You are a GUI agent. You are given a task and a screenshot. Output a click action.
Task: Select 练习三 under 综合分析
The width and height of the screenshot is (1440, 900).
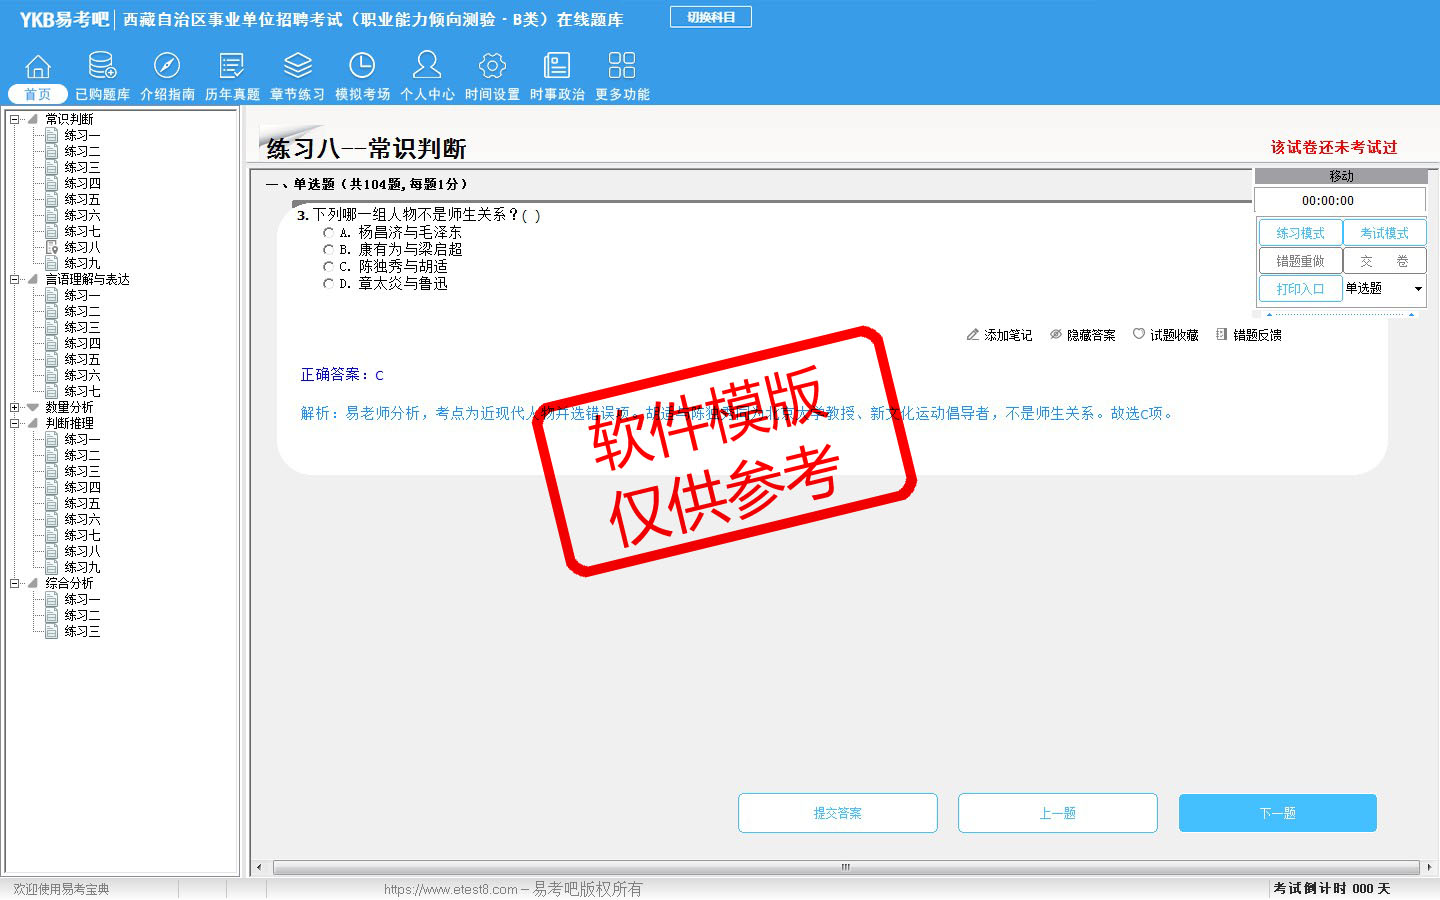click(x=82, y=632)
